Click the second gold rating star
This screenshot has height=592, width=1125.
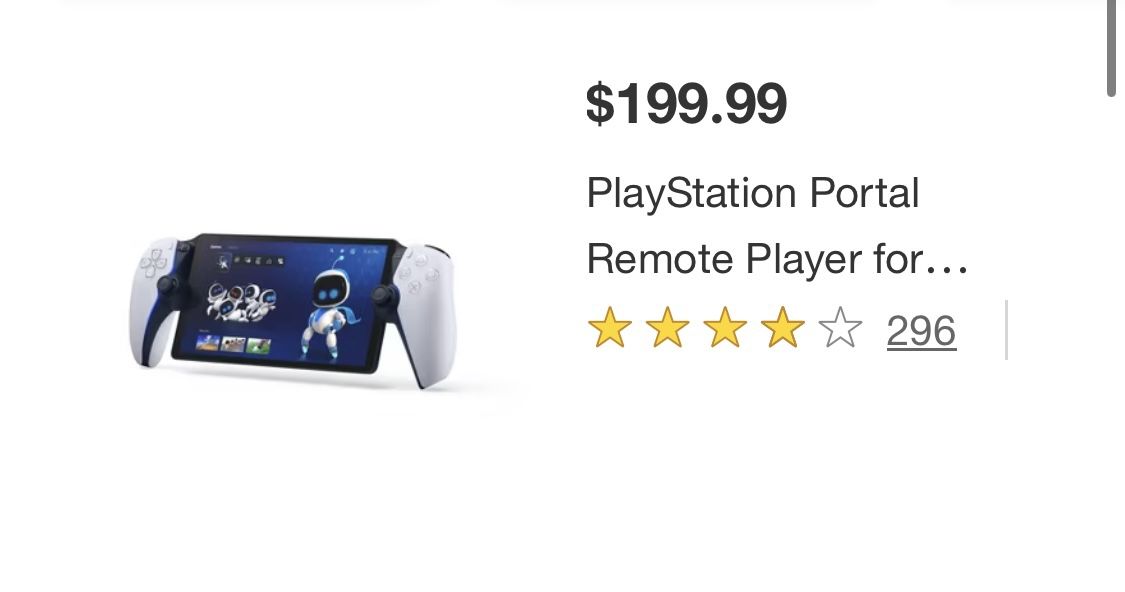pos(667,329)
